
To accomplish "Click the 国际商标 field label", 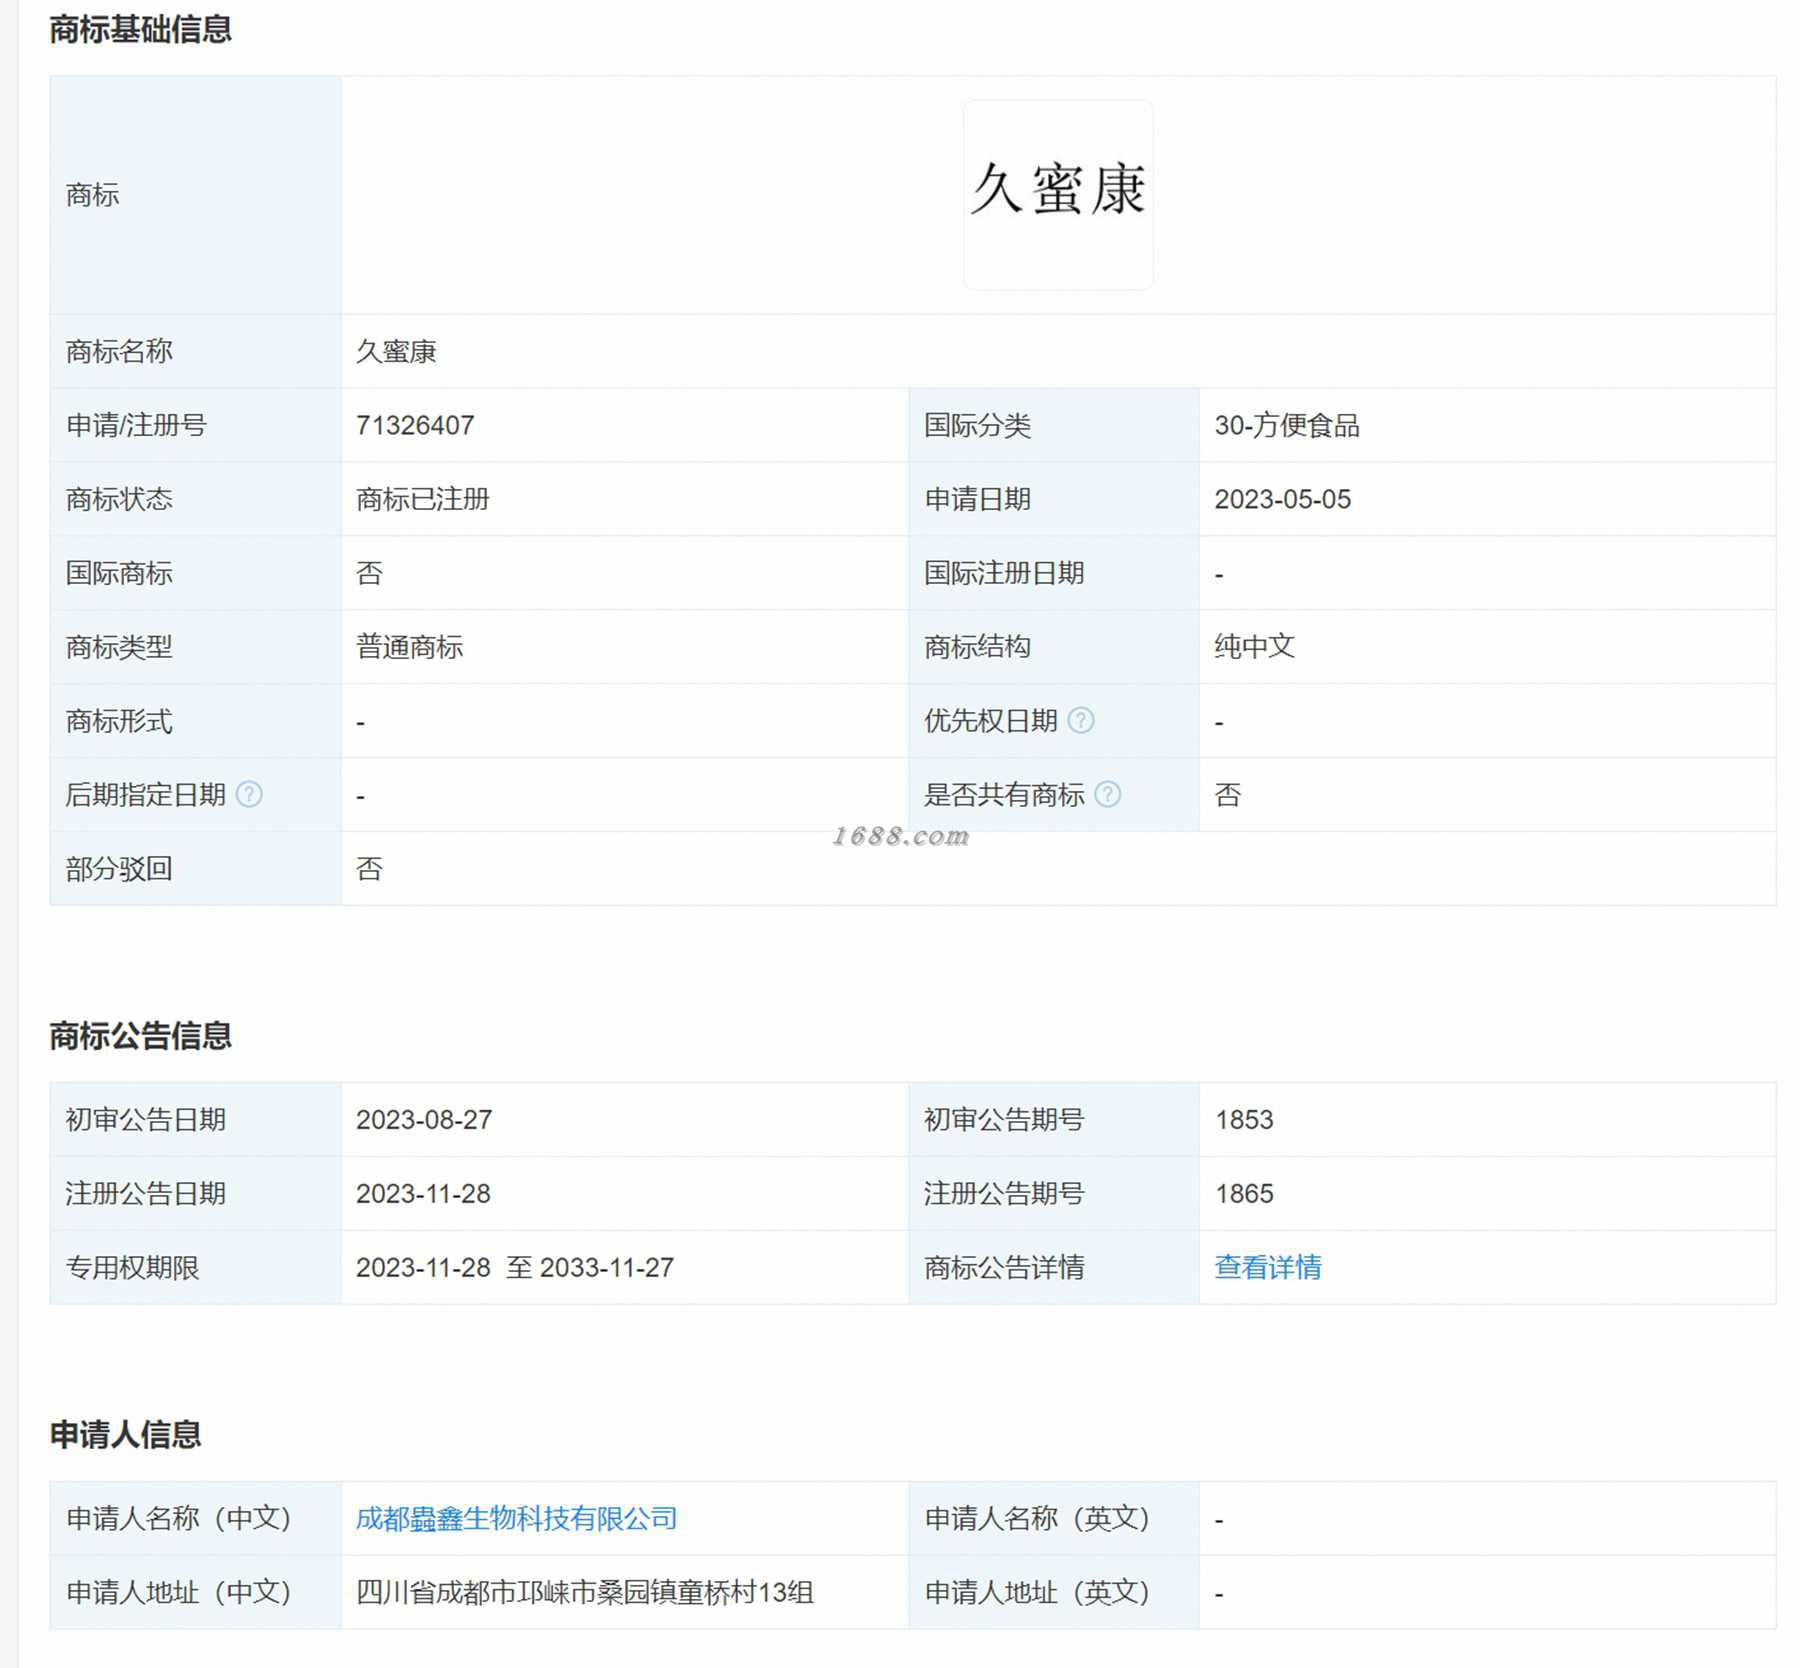I will (x=119, y=574).
